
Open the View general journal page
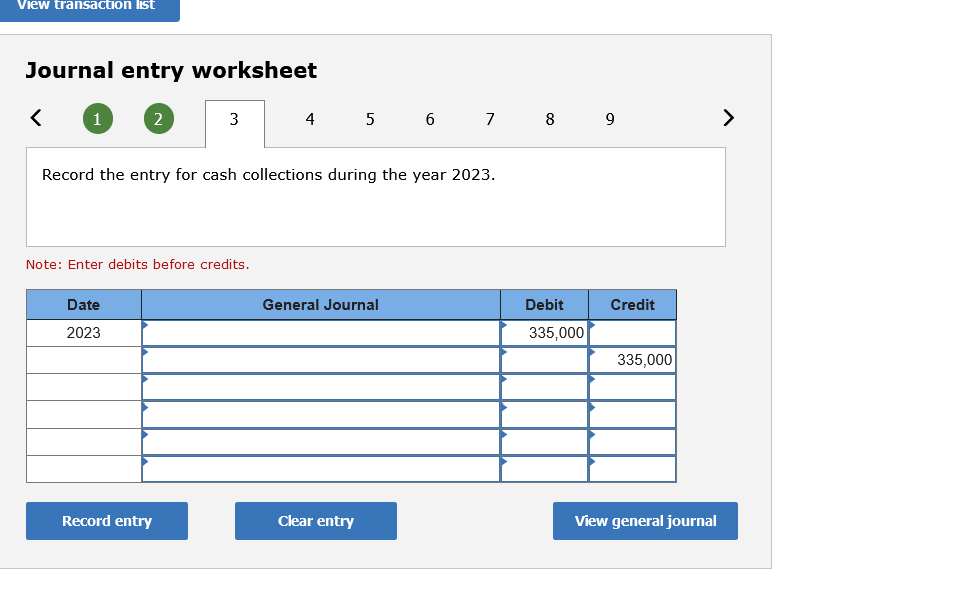[645, 520]
